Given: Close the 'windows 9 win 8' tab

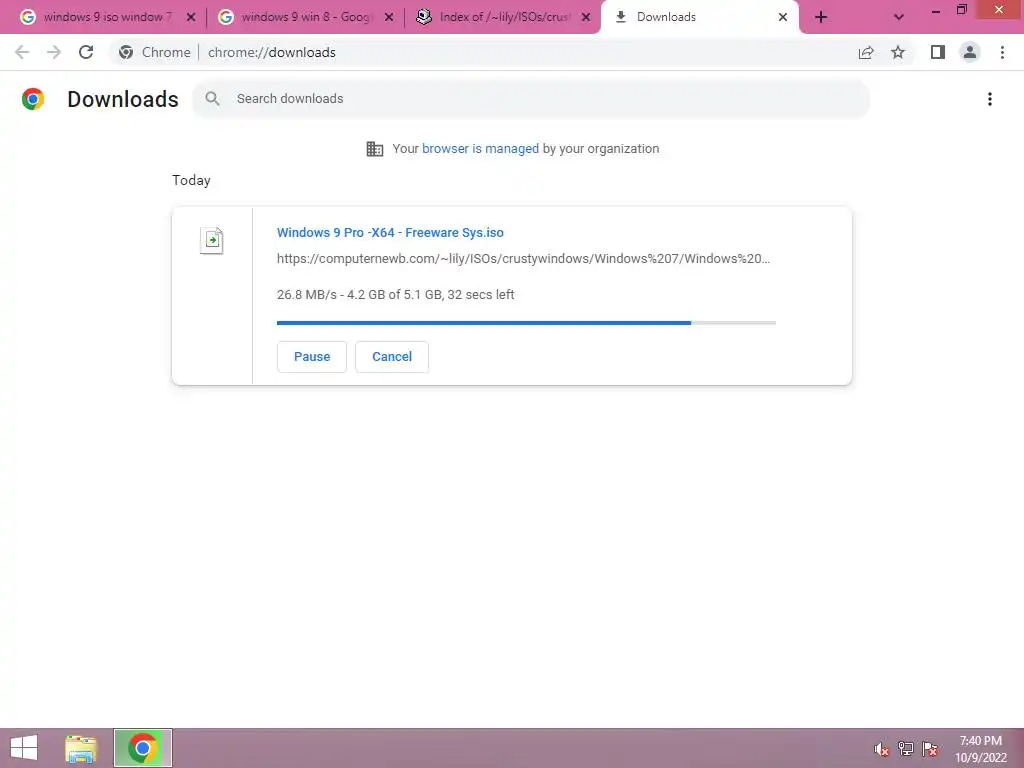Looking at the screenshot, I should [x=389, y=18].
